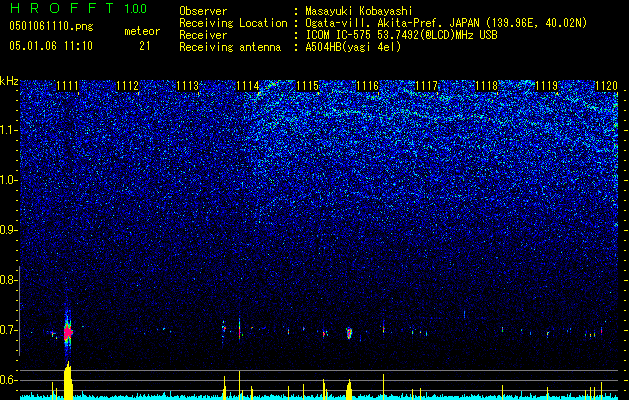This screenshot has height=400, width=629.
Task: Click the 0.6 kHz axis label
Action: pyautogui.click(x=9, y=380)
